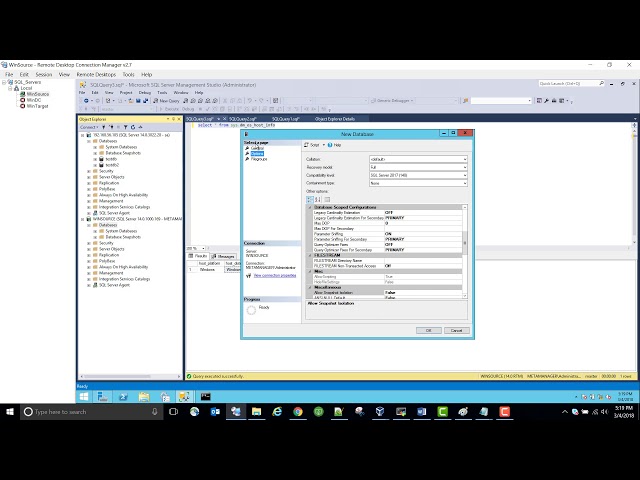The height and width of the screenshot is (480, 640).
Task: Click the property grid vertical scrollbar thumb
Action: [464, 243]
